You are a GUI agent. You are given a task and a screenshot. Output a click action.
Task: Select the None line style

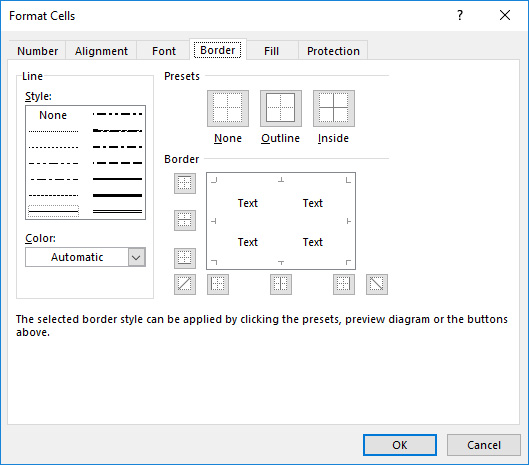point(53,115)
